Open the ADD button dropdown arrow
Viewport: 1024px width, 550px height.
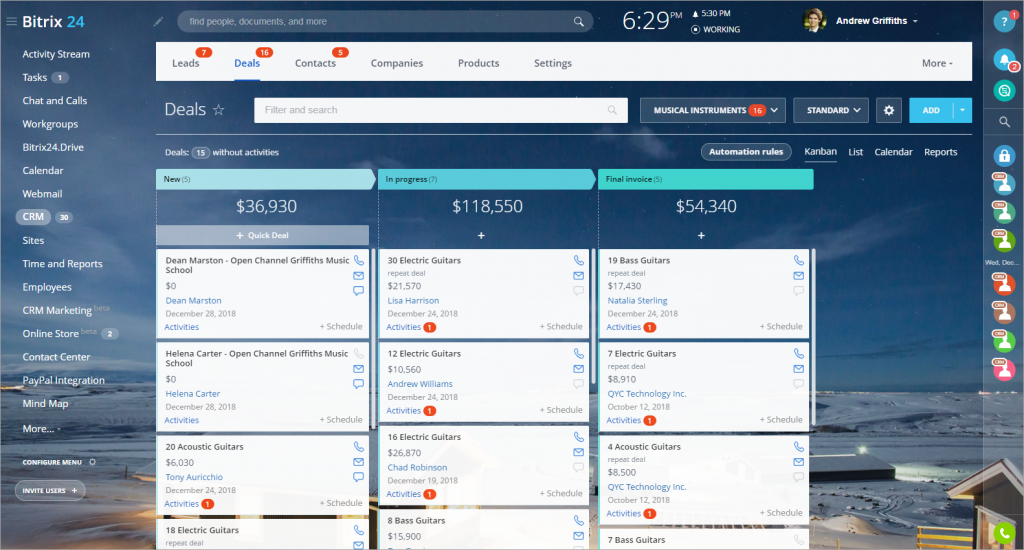(963, 110)
